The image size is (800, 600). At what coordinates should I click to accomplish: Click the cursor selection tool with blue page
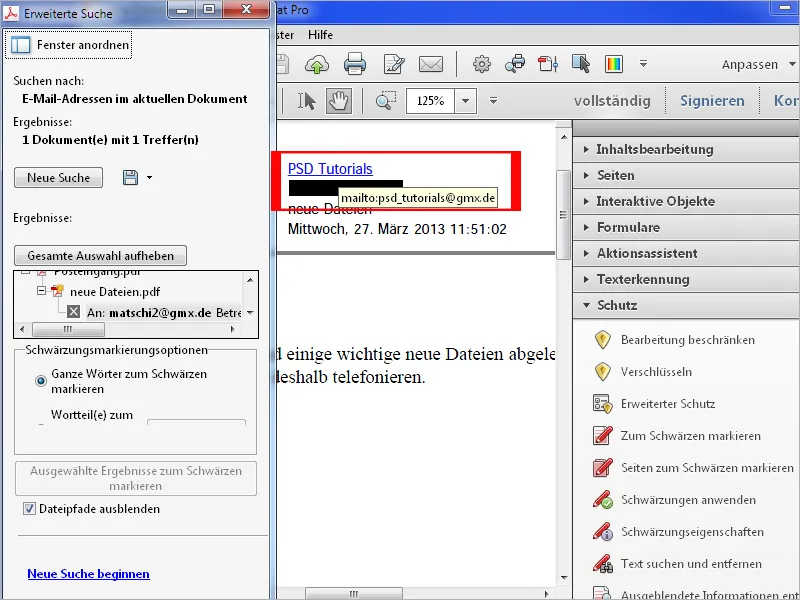pos(581,64)
